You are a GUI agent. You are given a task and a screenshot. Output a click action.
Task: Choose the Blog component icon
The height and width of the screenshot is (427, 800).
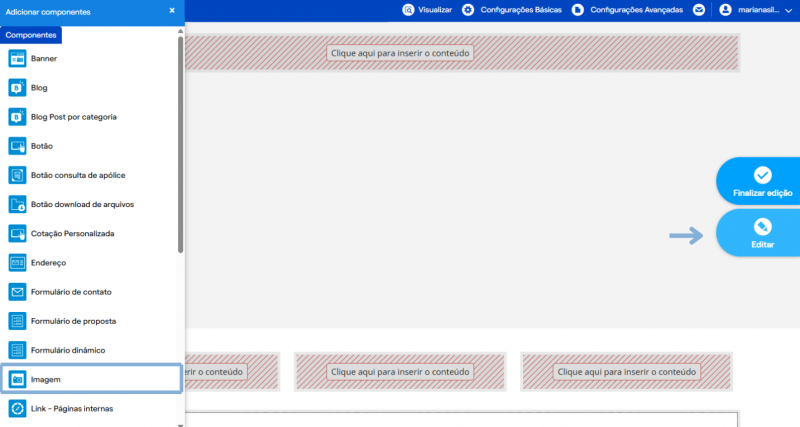coord(17,88)
